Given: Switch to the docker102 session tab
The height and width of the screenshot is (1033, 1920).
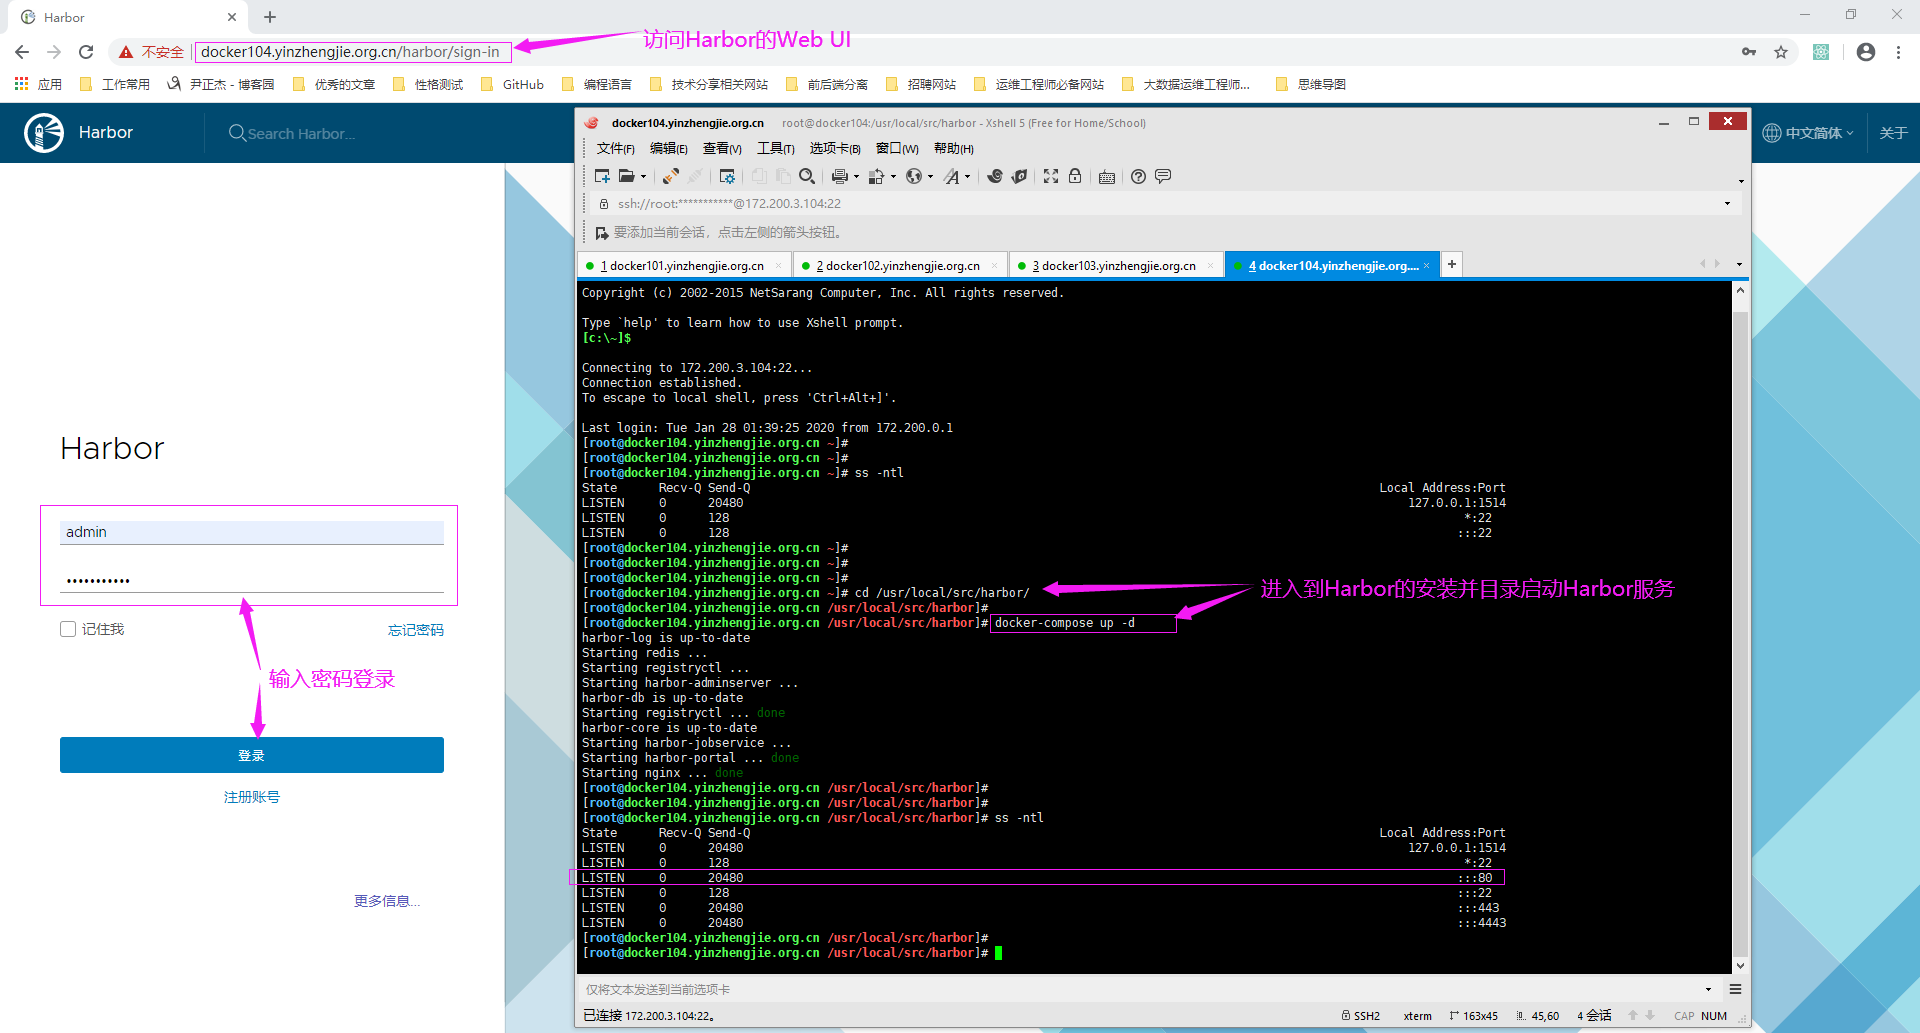Looking at the screenshot, I should (x=900, y=266).
